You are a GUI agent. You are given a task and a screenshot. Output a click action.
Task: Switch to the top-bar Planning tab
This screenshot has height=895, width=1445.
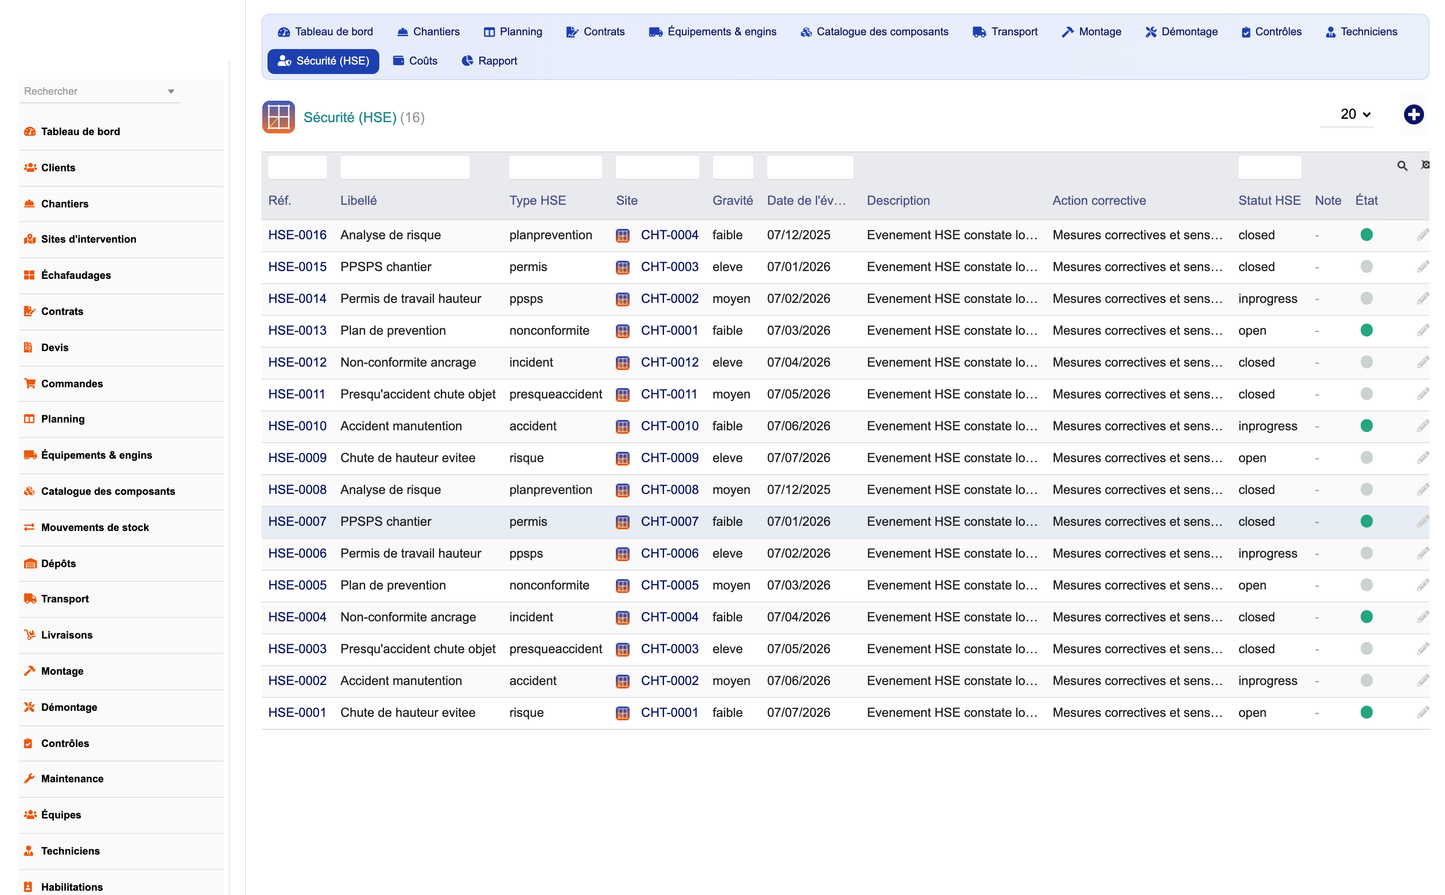coord(512,32)
